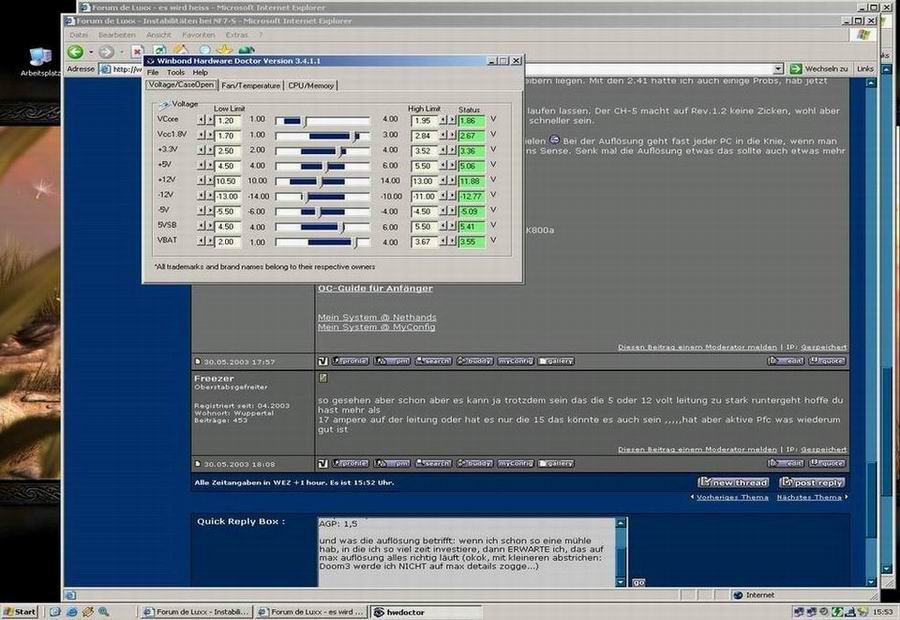900x620 pixels.
Task: Click into the Quick Reply Box text area
Action: (467, 552)
